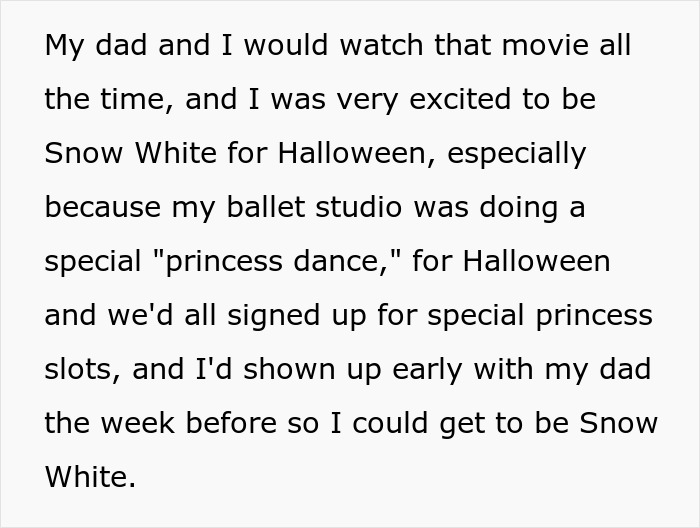Click the opening word "My" of the paragraph
Screen dimensions: 700x528
66,47
